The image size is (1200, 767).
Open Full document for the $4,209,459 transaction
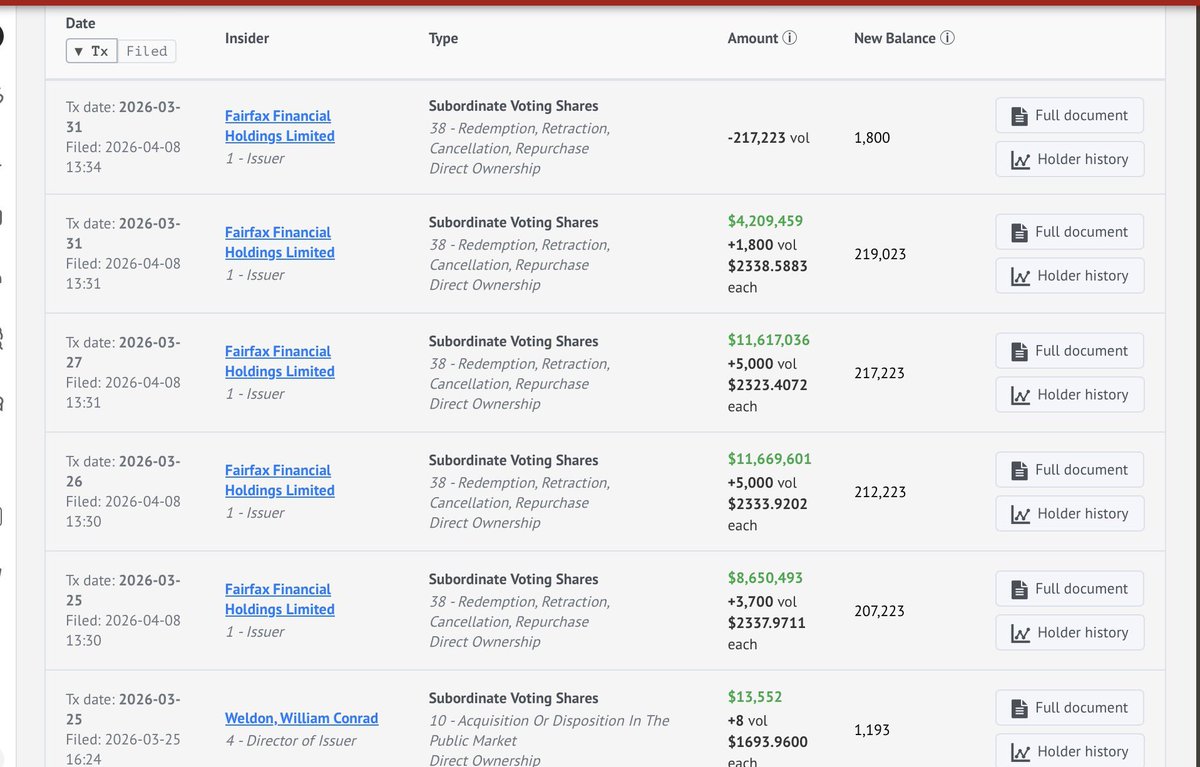(x=1070, y=232)
